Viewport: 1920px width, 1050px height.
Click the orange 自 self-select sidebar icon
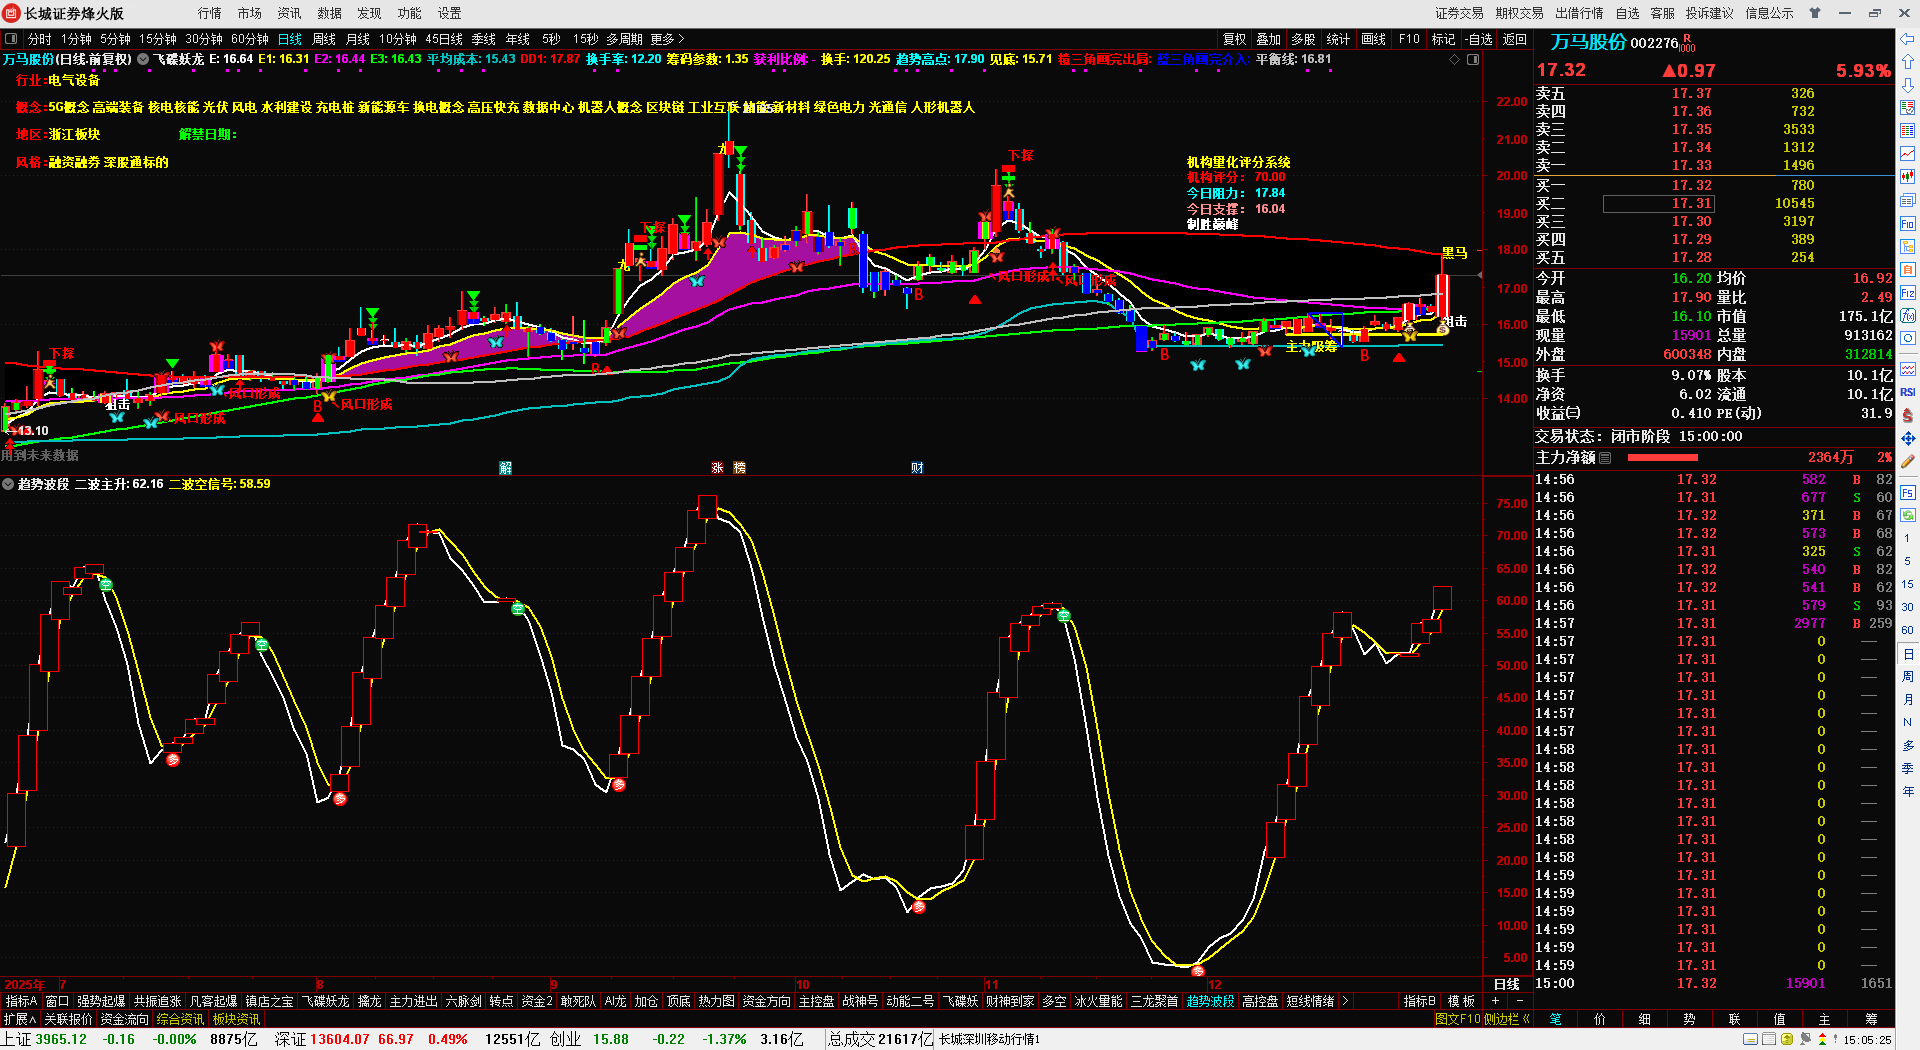click(1908, 270)
